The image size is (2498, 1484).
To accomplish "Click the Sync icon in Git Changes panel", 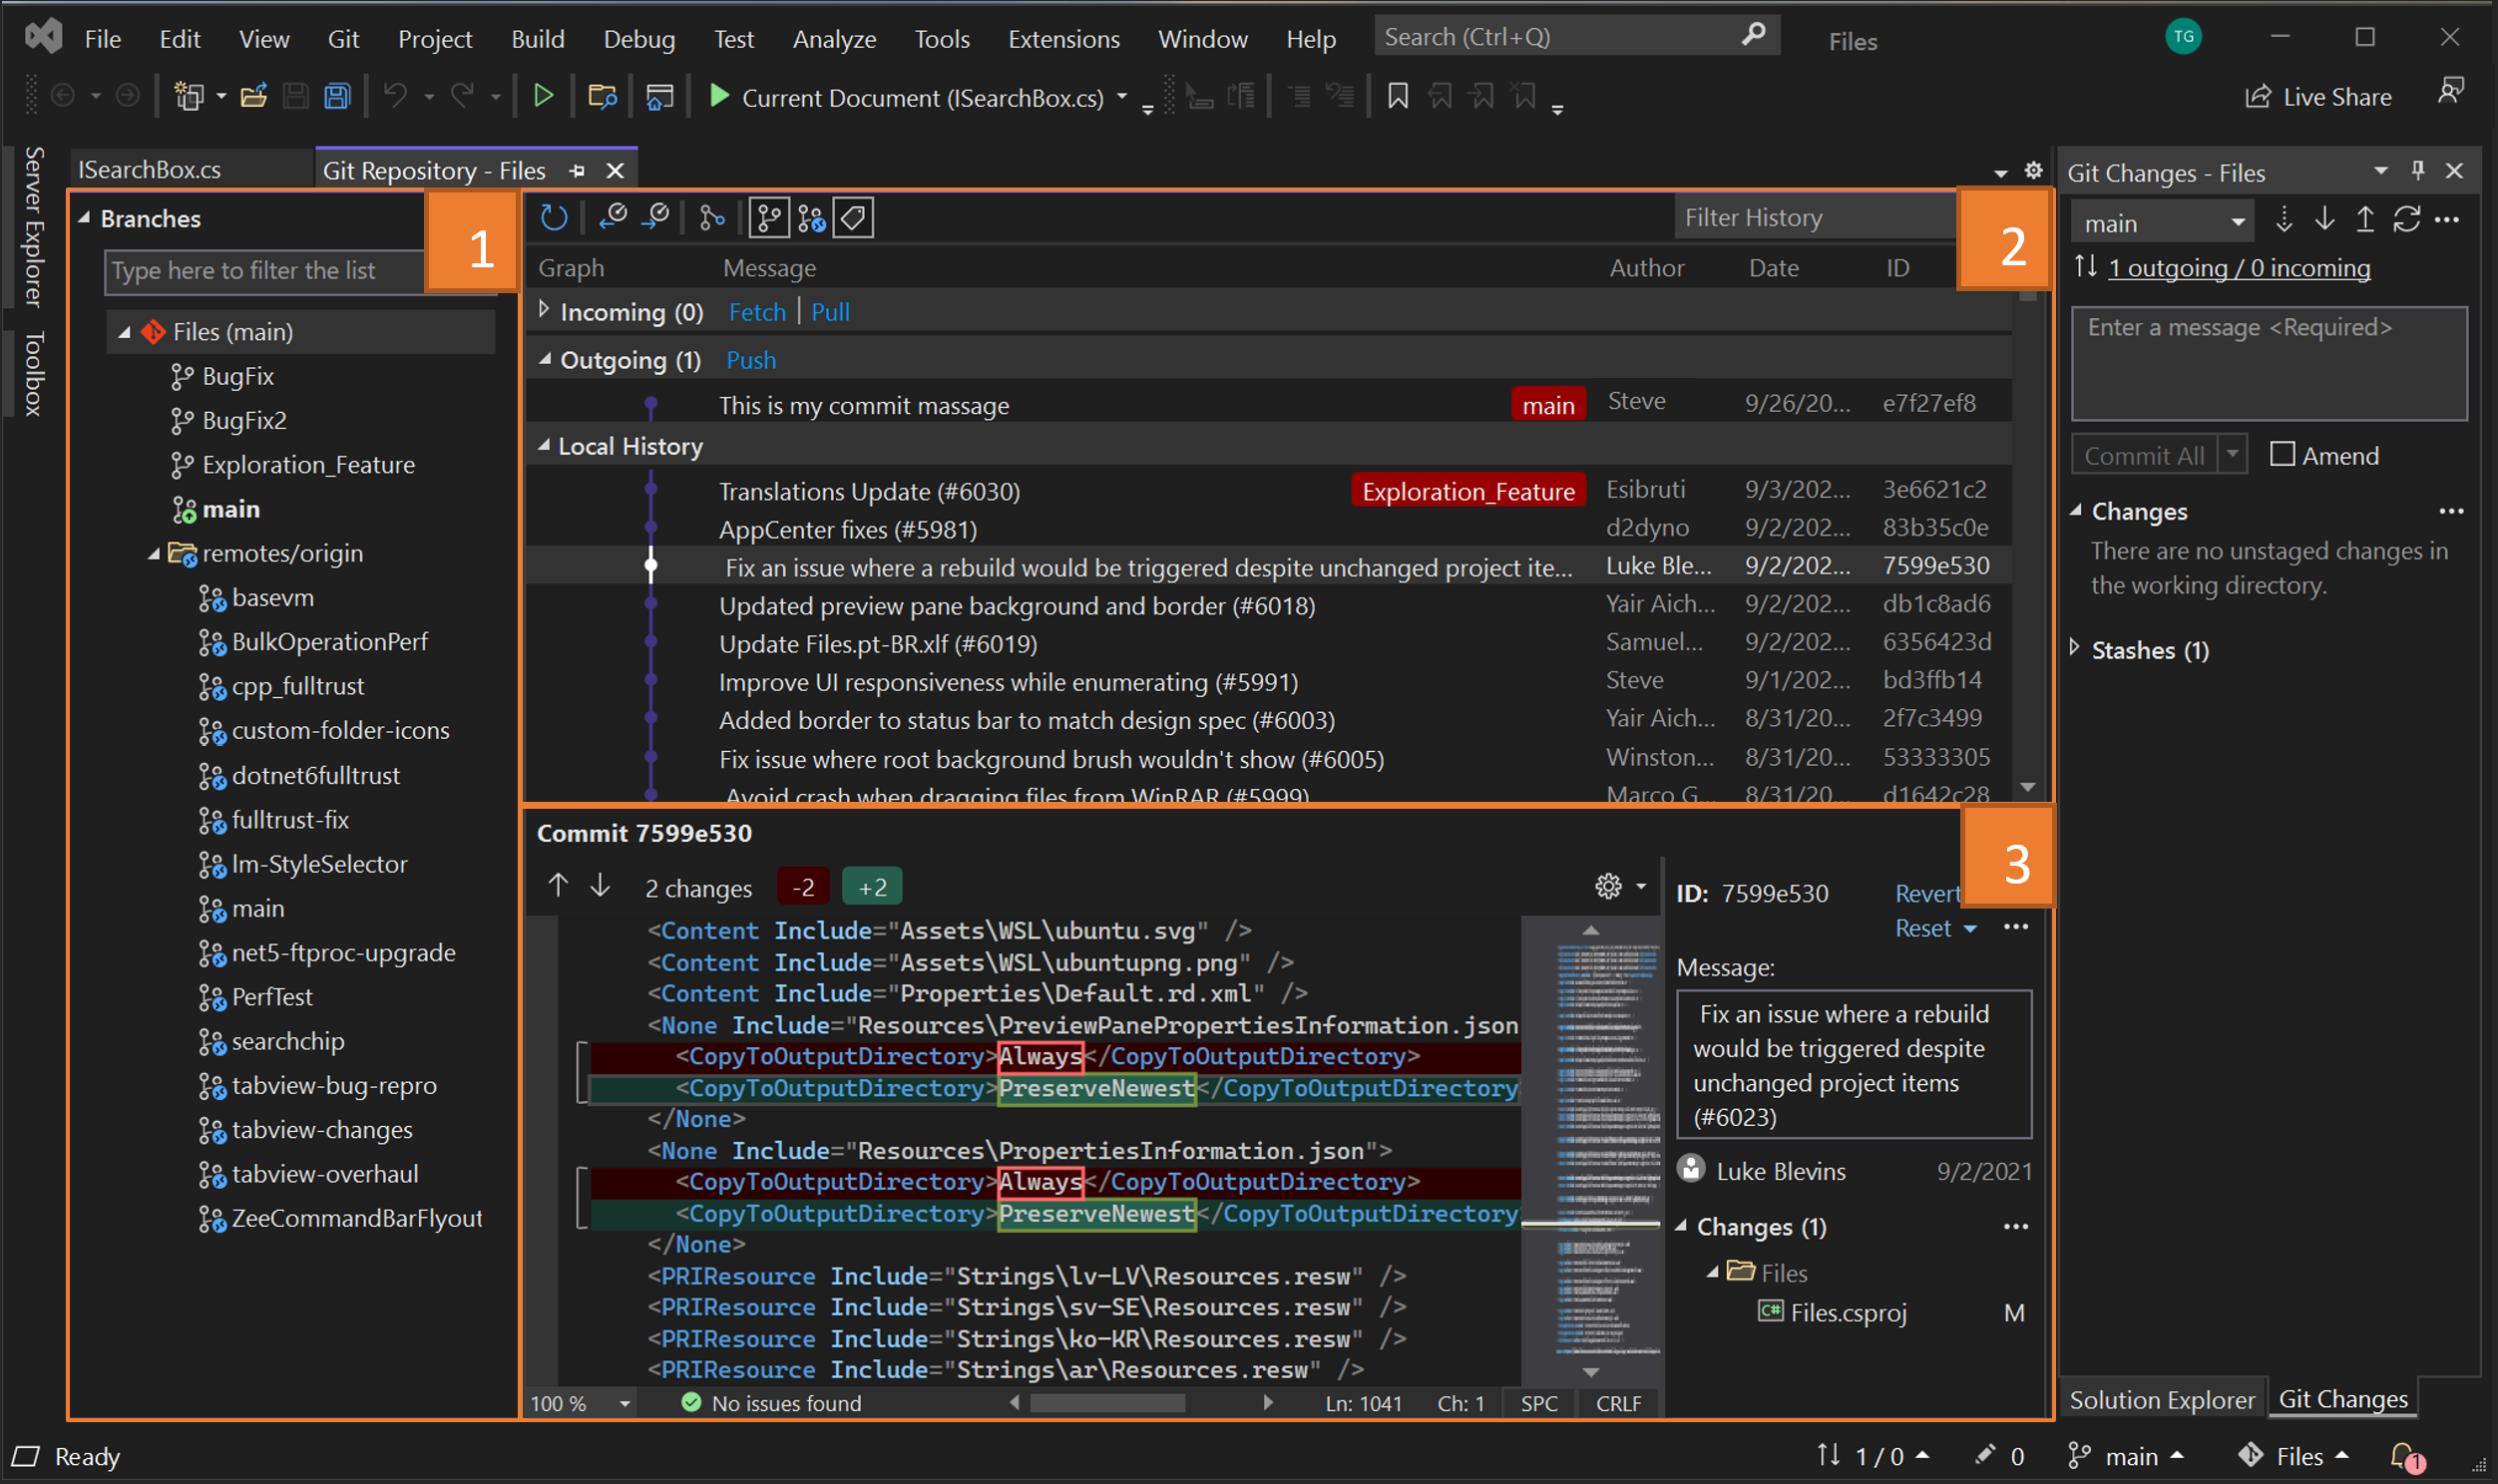I will (x=2406, y=220).
